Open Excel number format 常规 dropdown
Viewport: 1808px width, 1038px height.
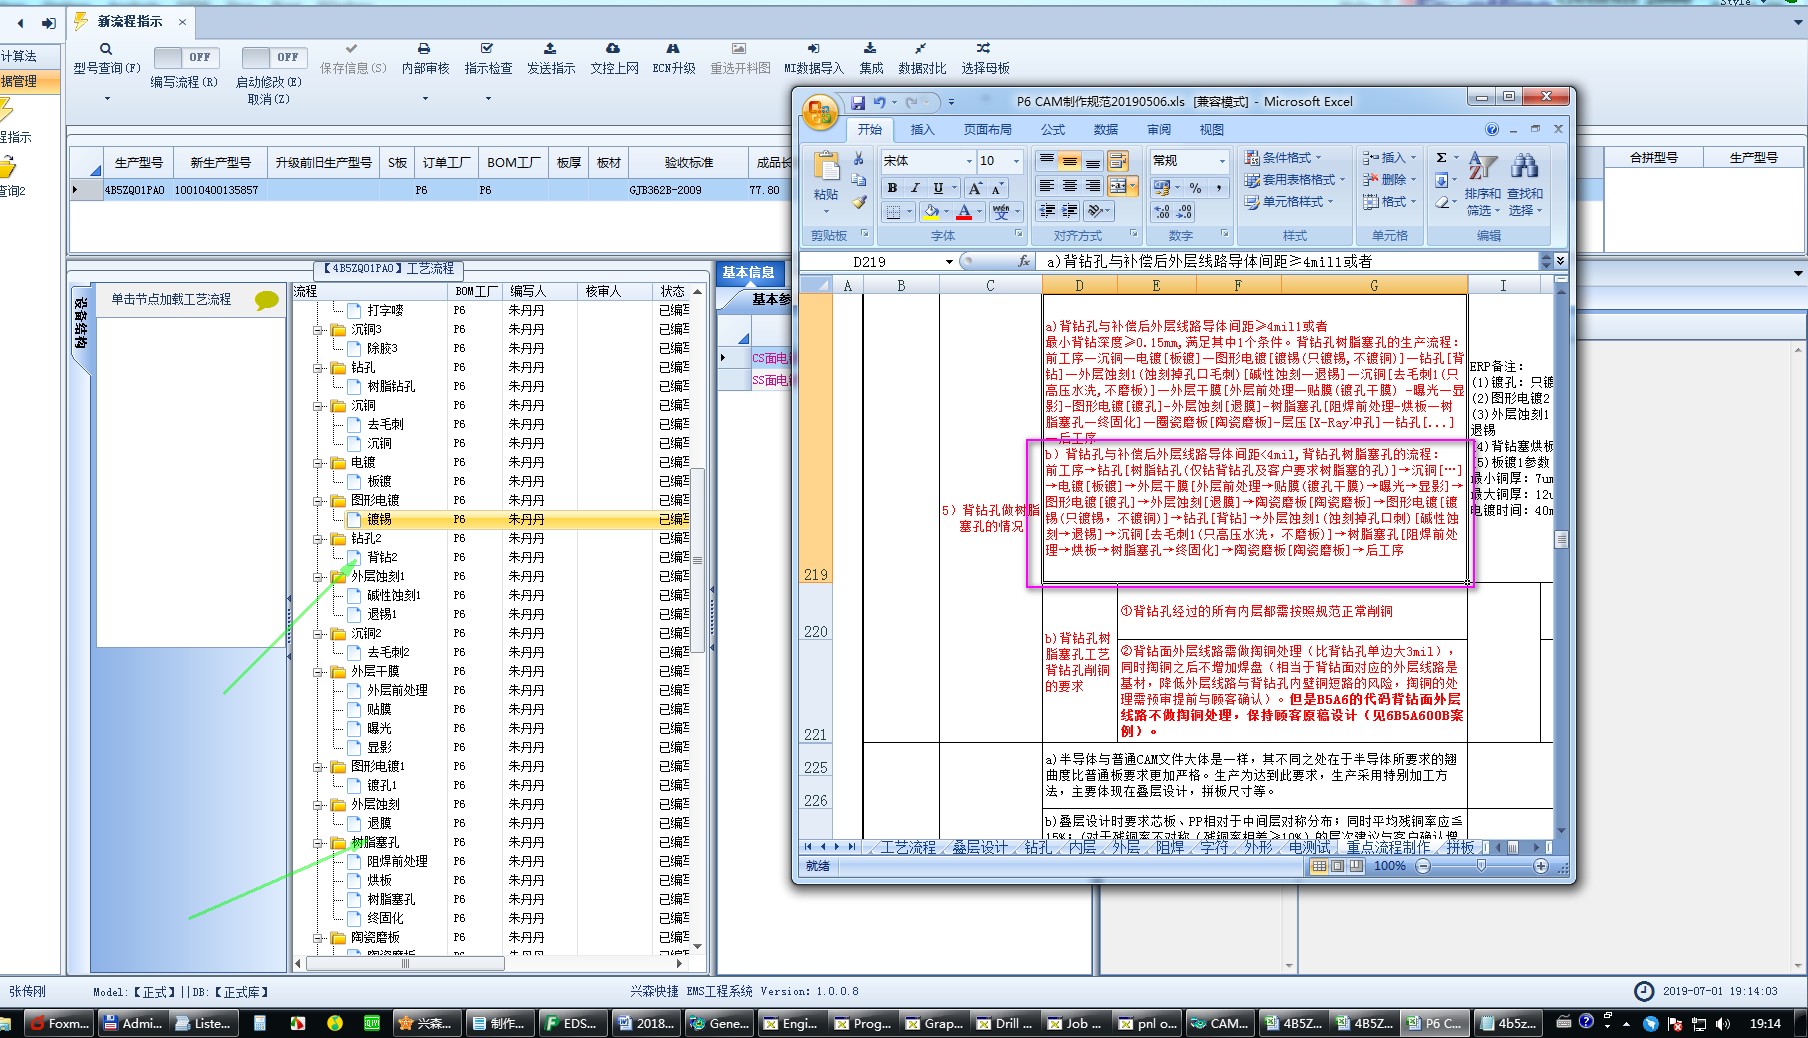(1221, 161)
